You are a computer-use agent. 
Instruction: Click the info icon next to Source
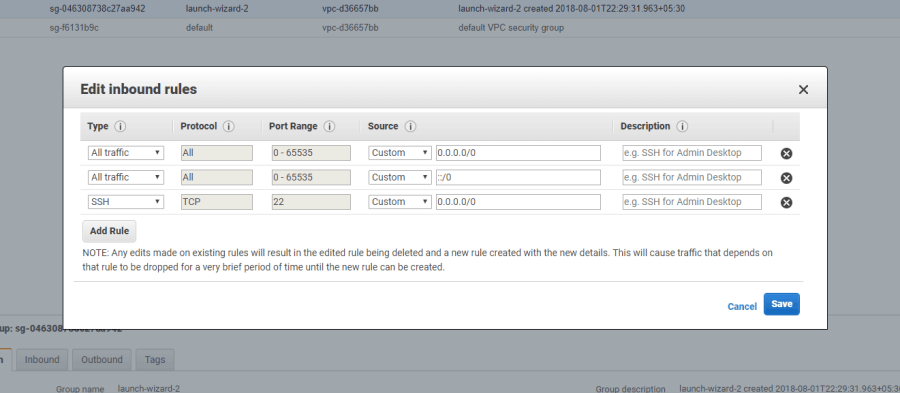point(410,126)
